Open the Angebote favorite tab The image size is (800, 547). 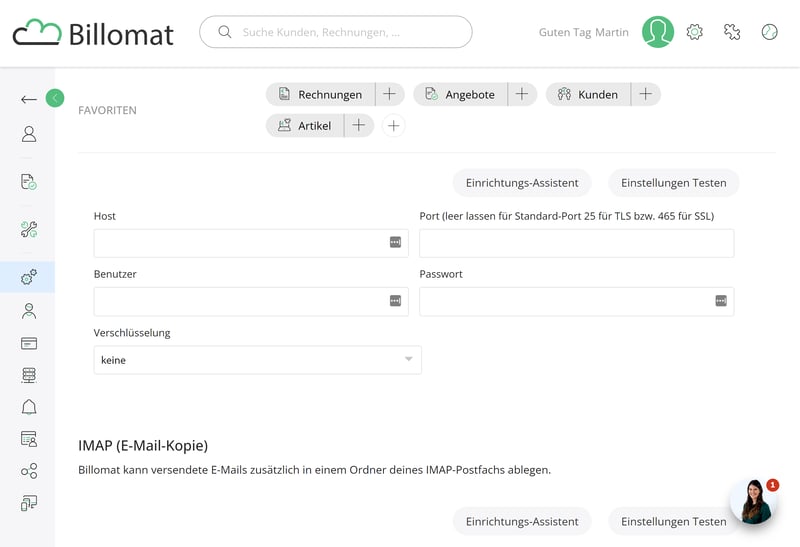point(460,94)
